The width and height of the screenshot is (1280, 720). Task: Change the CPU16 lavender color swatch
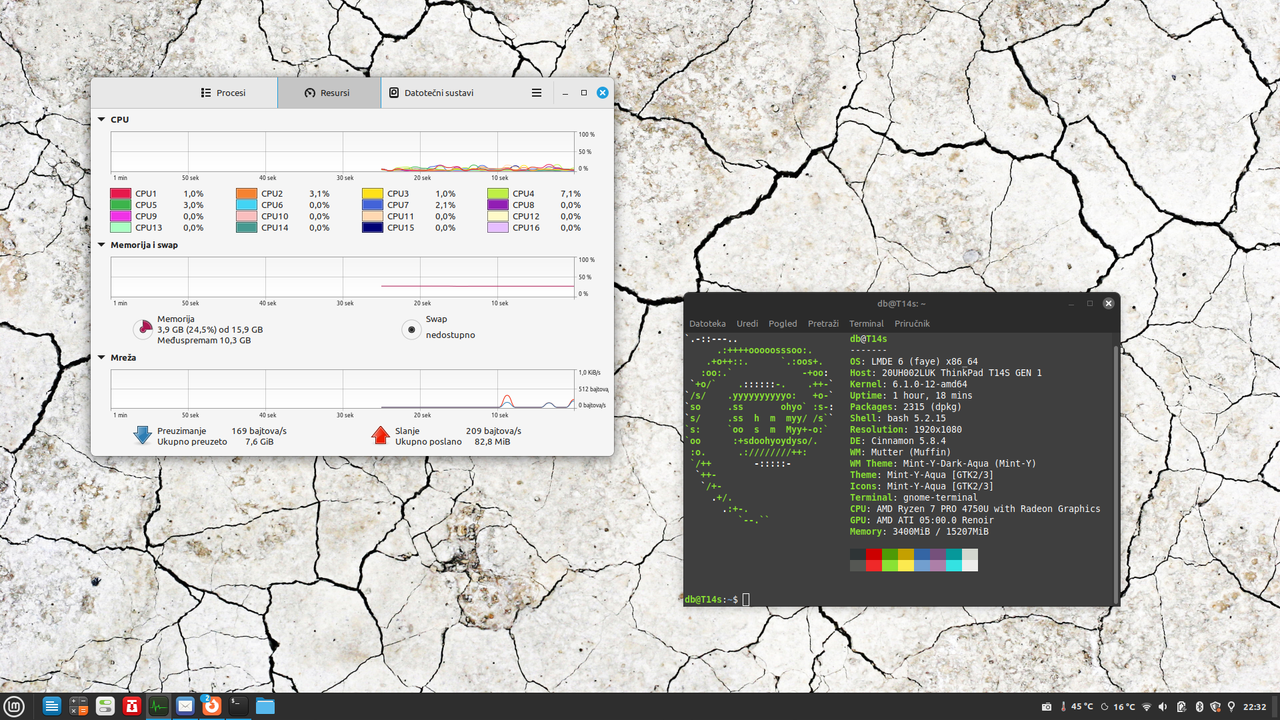pyautogui.click(x=498, y=228)
